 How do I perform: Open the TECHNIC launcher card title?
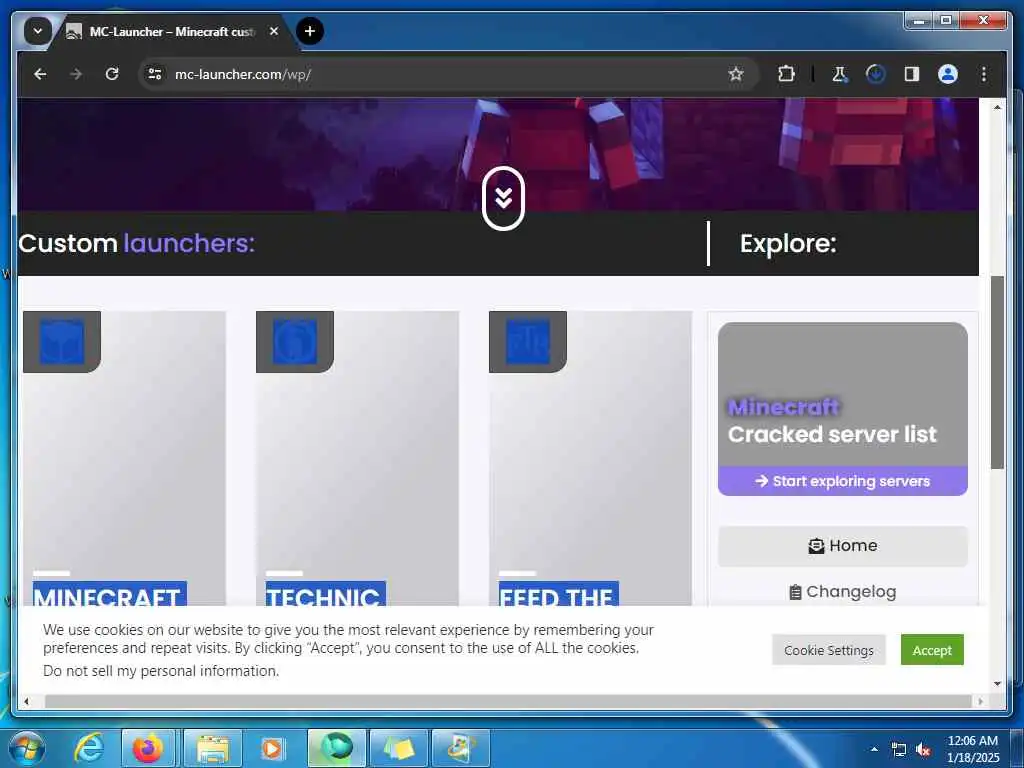click(x=325, y=594)
